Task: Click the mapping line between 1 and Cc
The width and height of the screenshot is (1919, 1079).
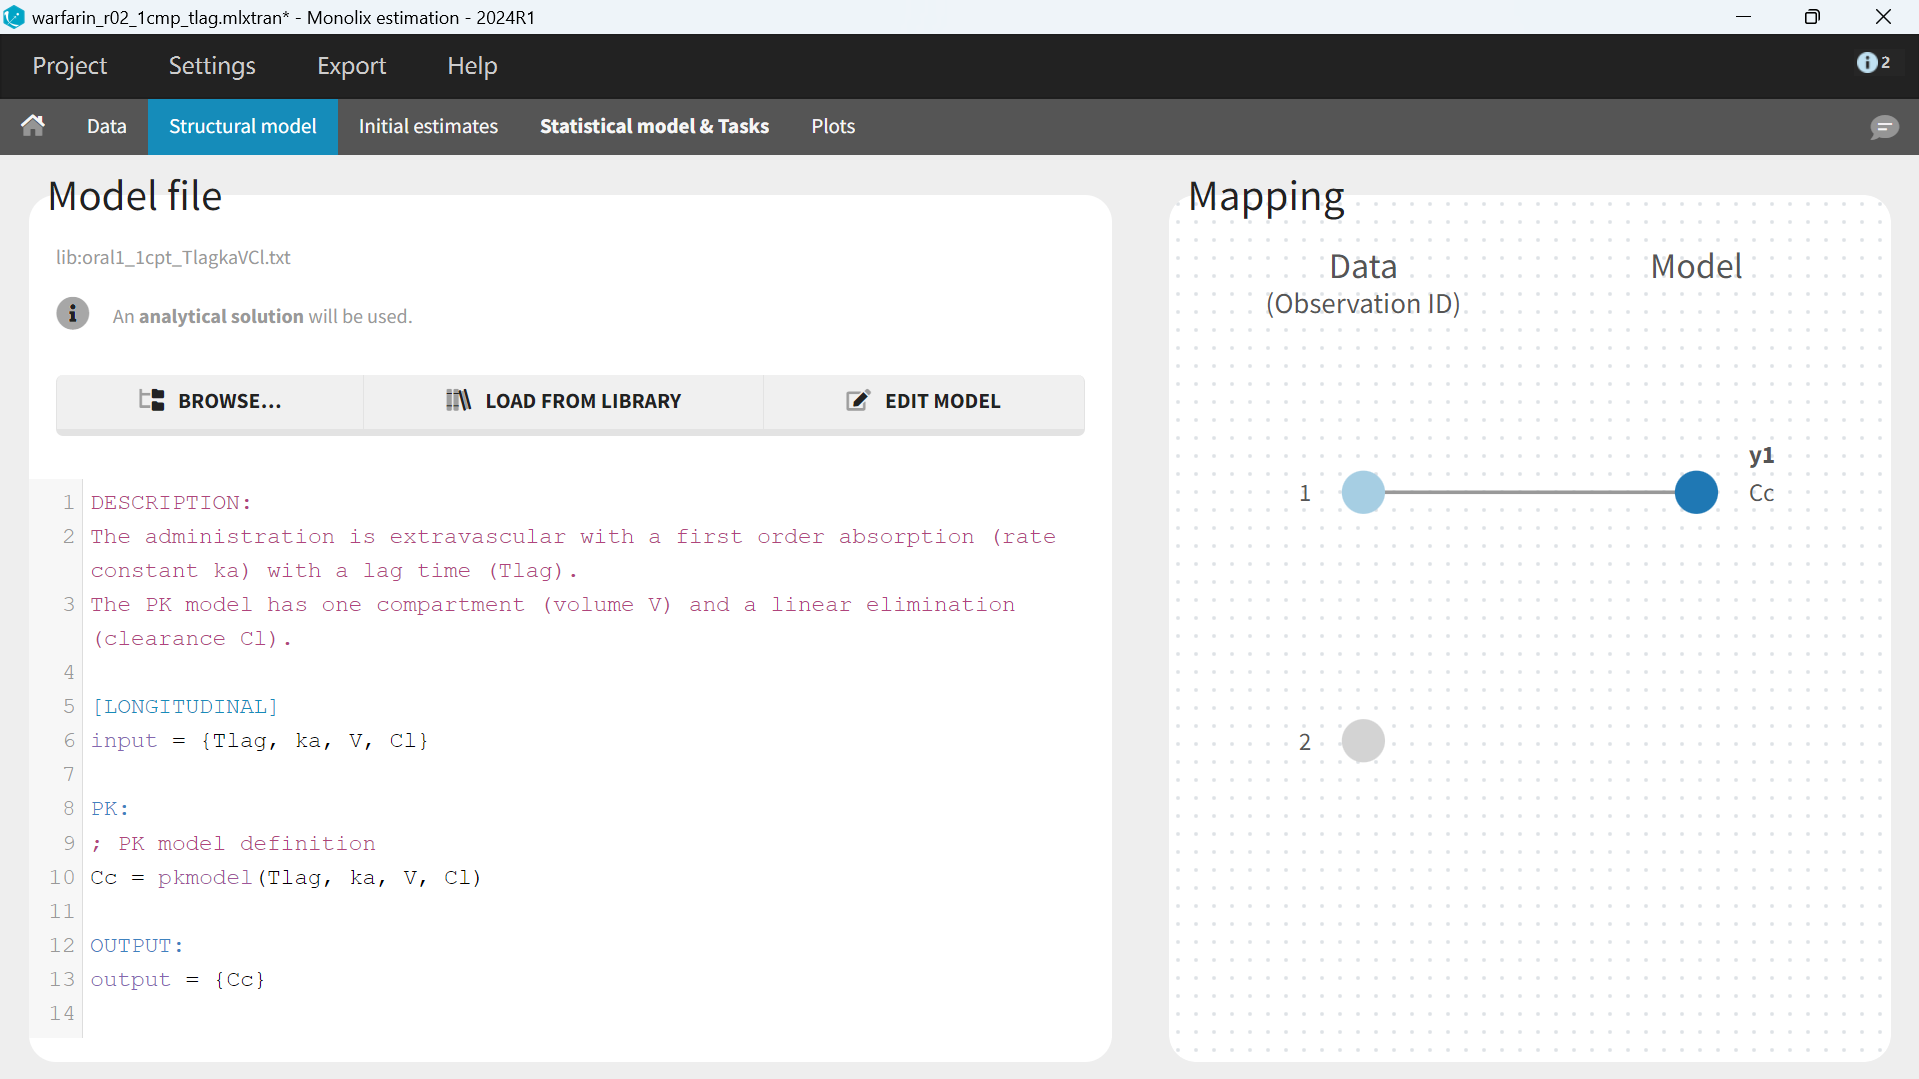Action: pyautogui.click(x=1530, y=492)
